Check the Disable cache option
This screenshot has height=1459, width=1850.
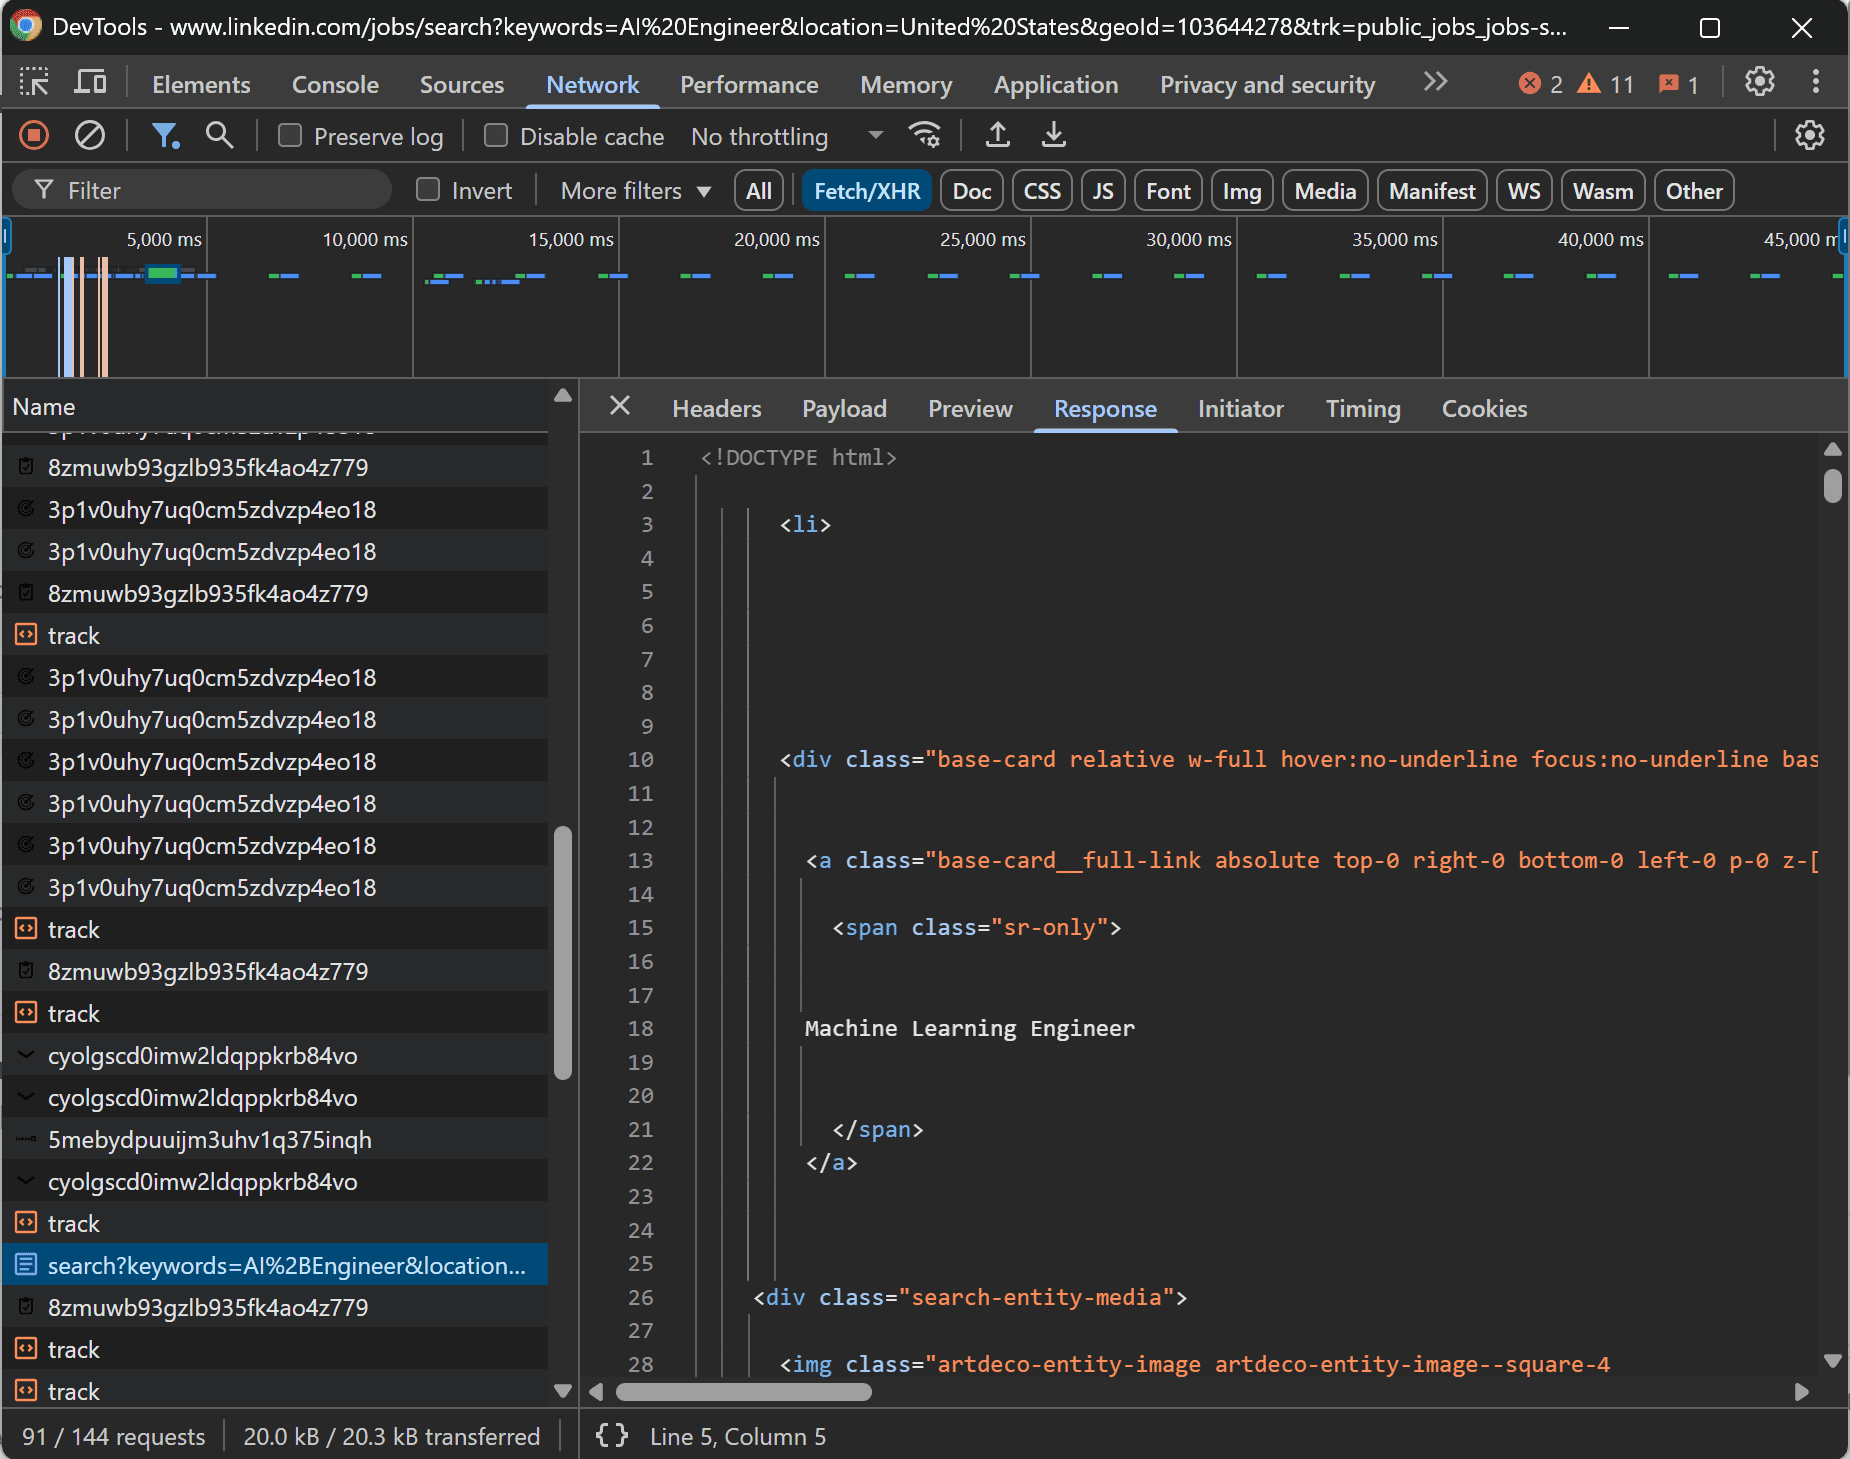pos(496,136)
